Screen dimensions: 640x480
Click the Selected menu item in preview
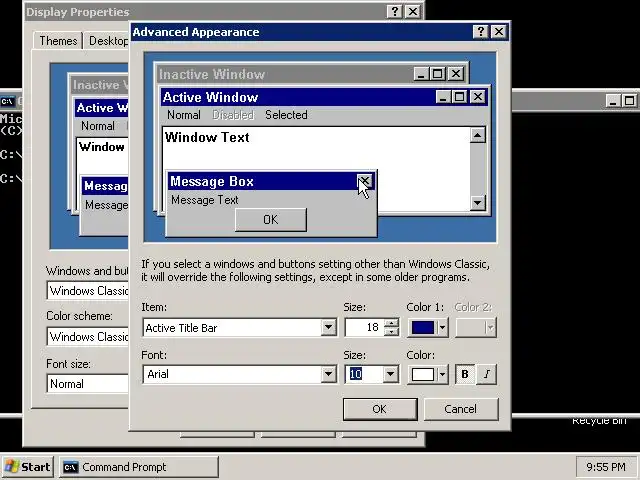(286, 115)
